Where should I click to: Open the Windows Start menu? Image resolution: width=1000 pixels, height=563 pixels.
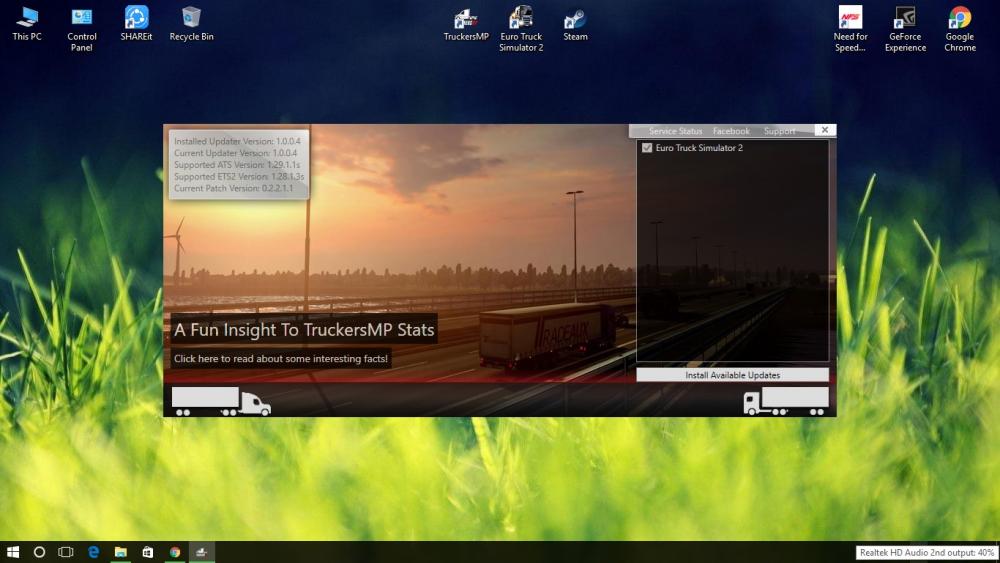13,552
